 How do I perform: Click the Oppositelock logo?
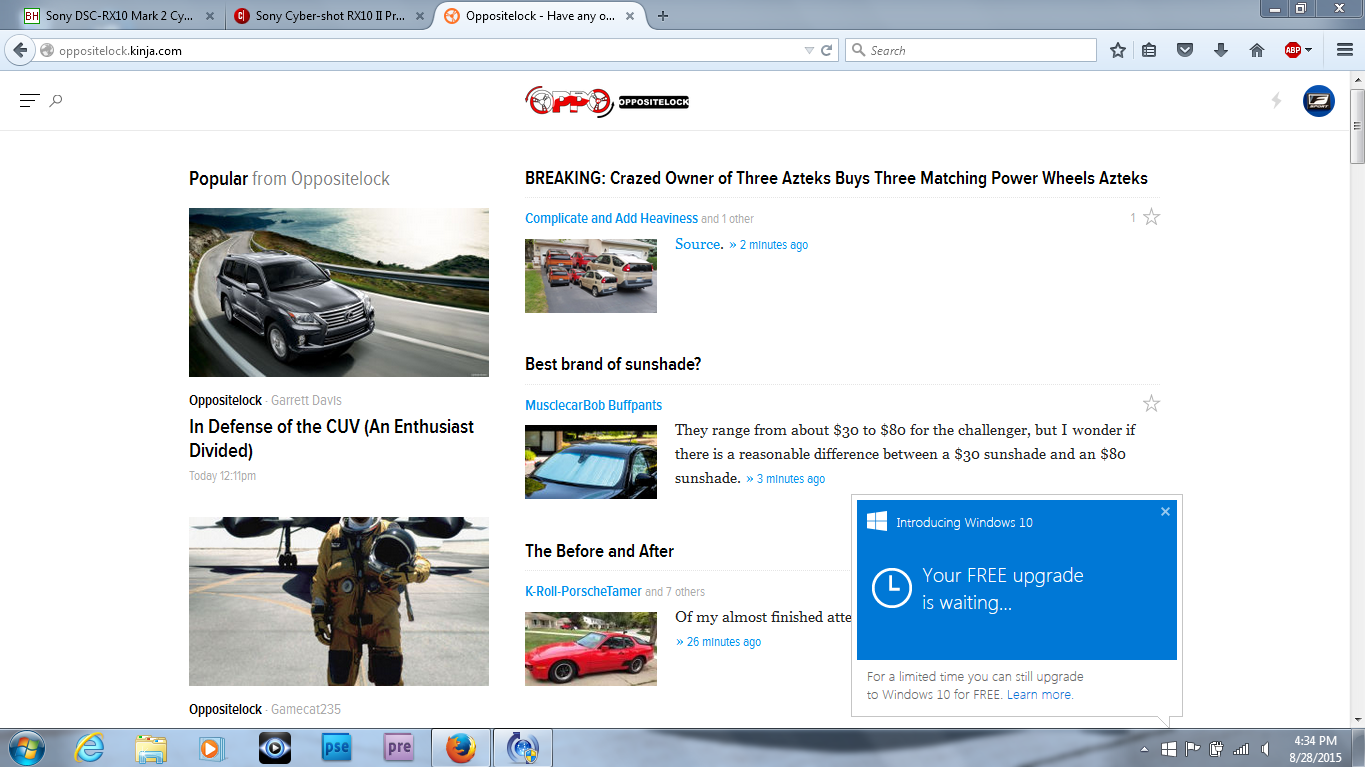[608, 101]
